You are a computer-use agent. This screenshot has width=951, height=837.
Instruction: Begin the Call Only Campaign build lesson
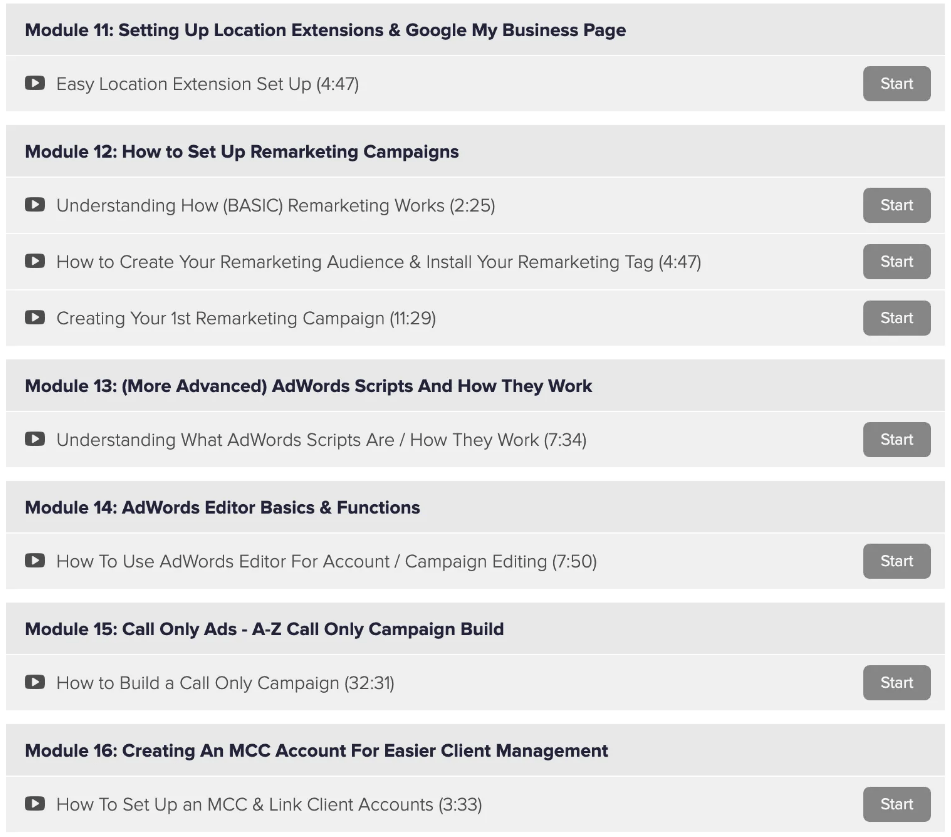[896, 683]
